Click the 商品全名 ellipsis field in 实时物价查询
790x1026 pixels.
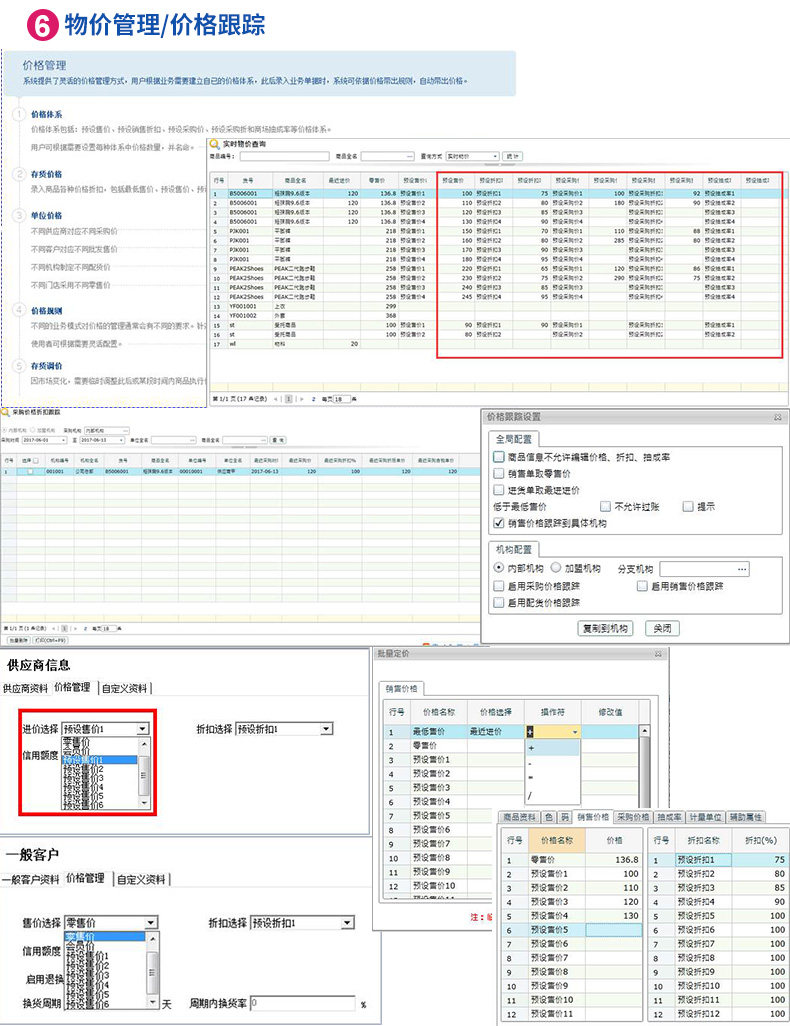point(387,156)
